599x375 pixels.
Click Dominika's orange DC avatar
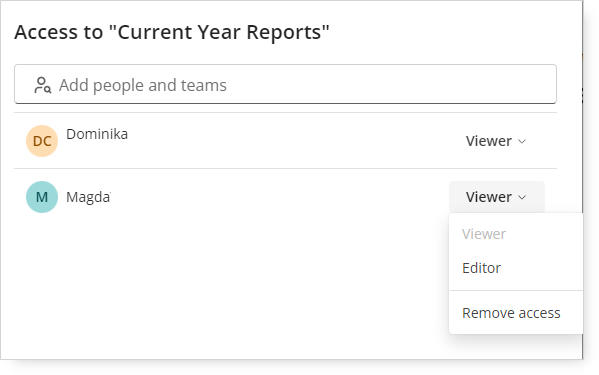42,141
